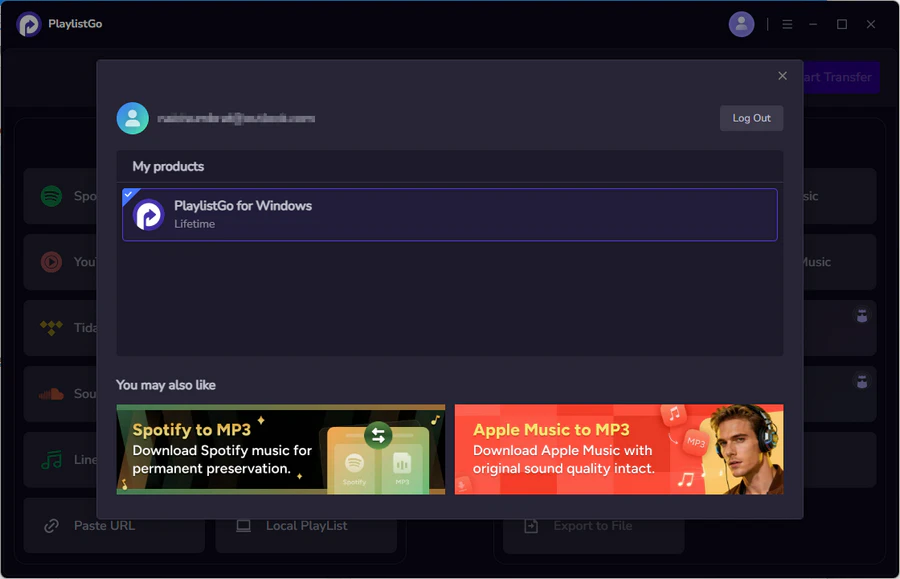Click the My products heading
Screen dimensions: 900x579
168,166
